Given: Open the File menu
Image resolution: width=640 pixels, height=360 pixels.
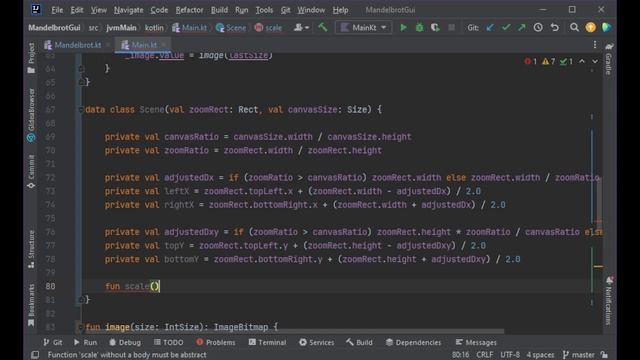Looking at the screenshot, I should click(x=57, y=10).
